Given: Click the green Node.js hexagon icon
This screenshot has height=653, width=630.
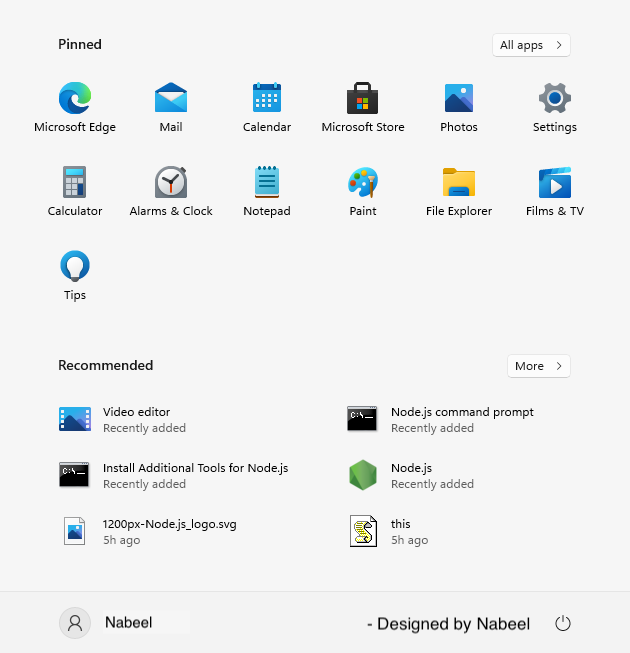Looking at the screenshot, I should point(363,475).
